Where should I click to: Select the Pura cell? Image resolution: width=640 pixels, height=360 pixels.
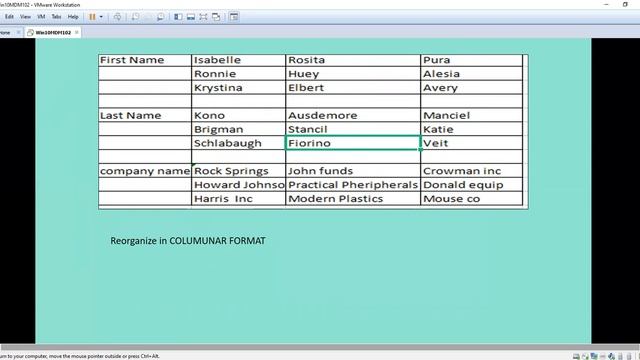pos(471,60)
